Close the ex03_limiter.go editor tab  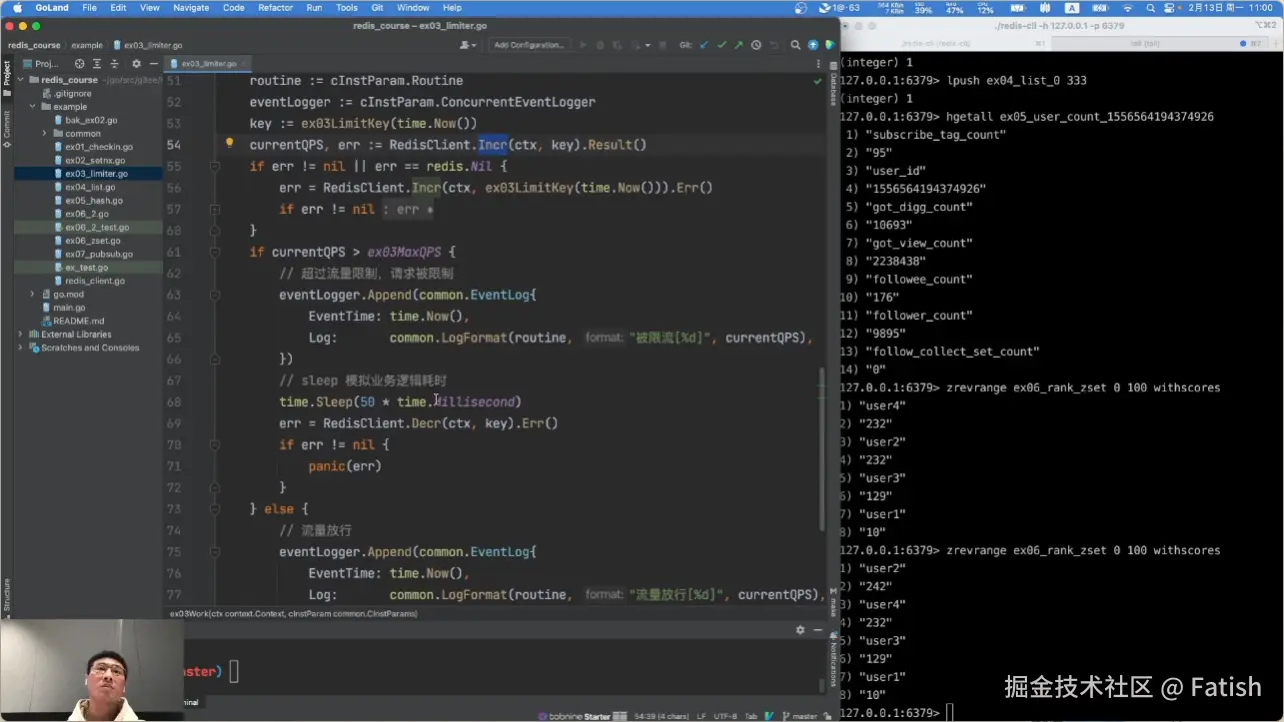point(243,64)
